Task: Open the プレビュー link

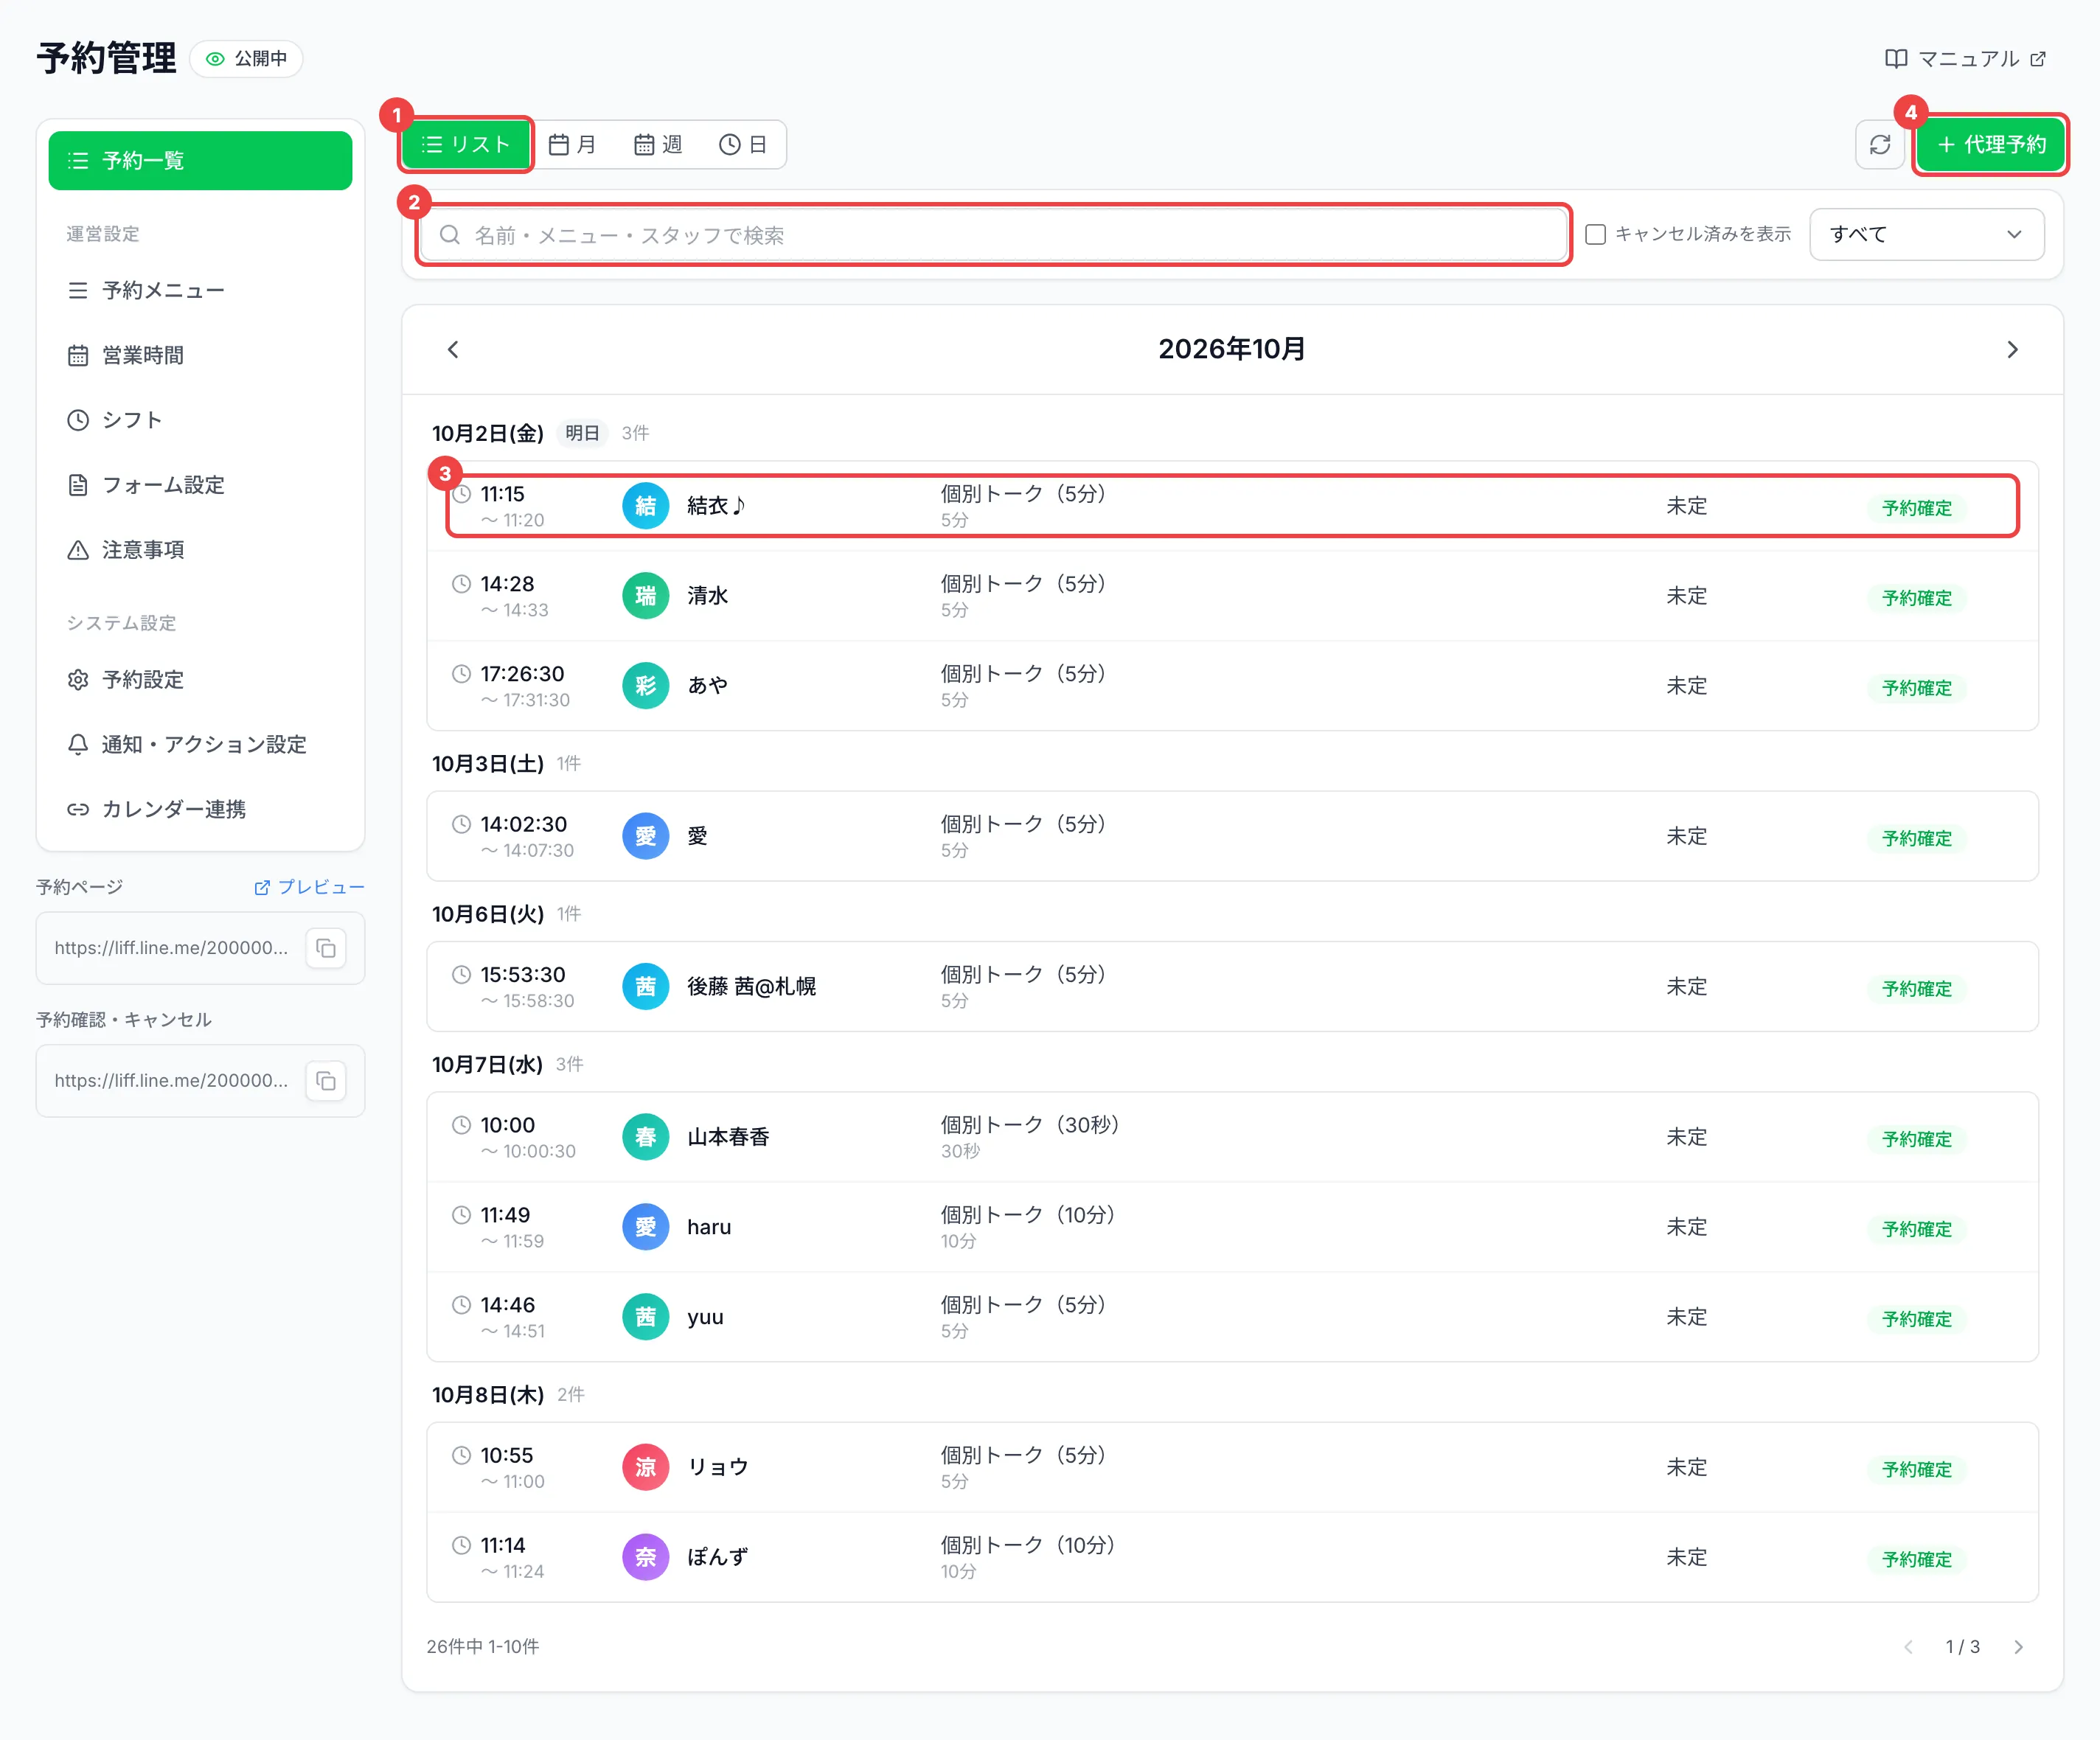Action: point(309,887)
